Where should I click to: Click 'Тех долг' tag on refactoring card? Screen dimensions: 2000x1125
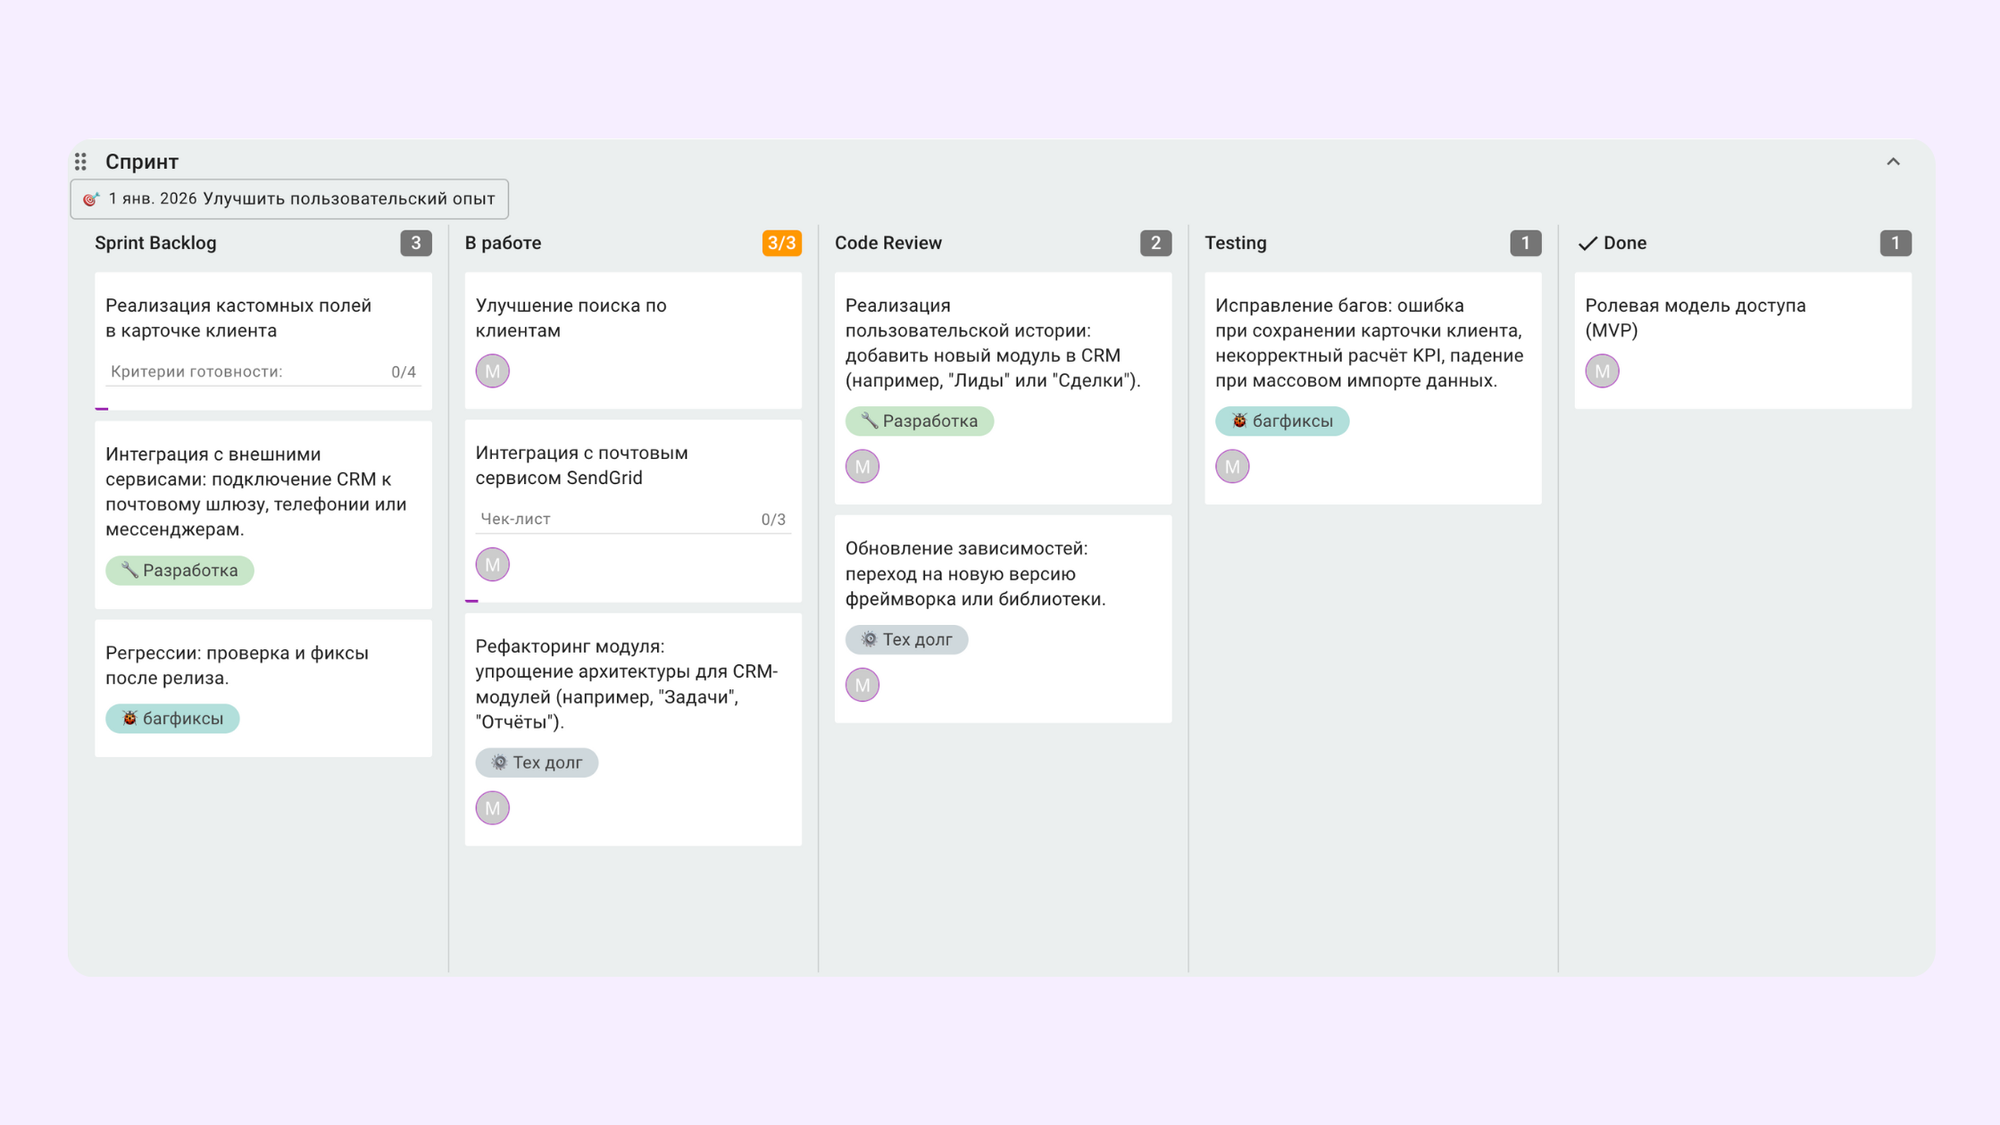(x=537, y=763)
